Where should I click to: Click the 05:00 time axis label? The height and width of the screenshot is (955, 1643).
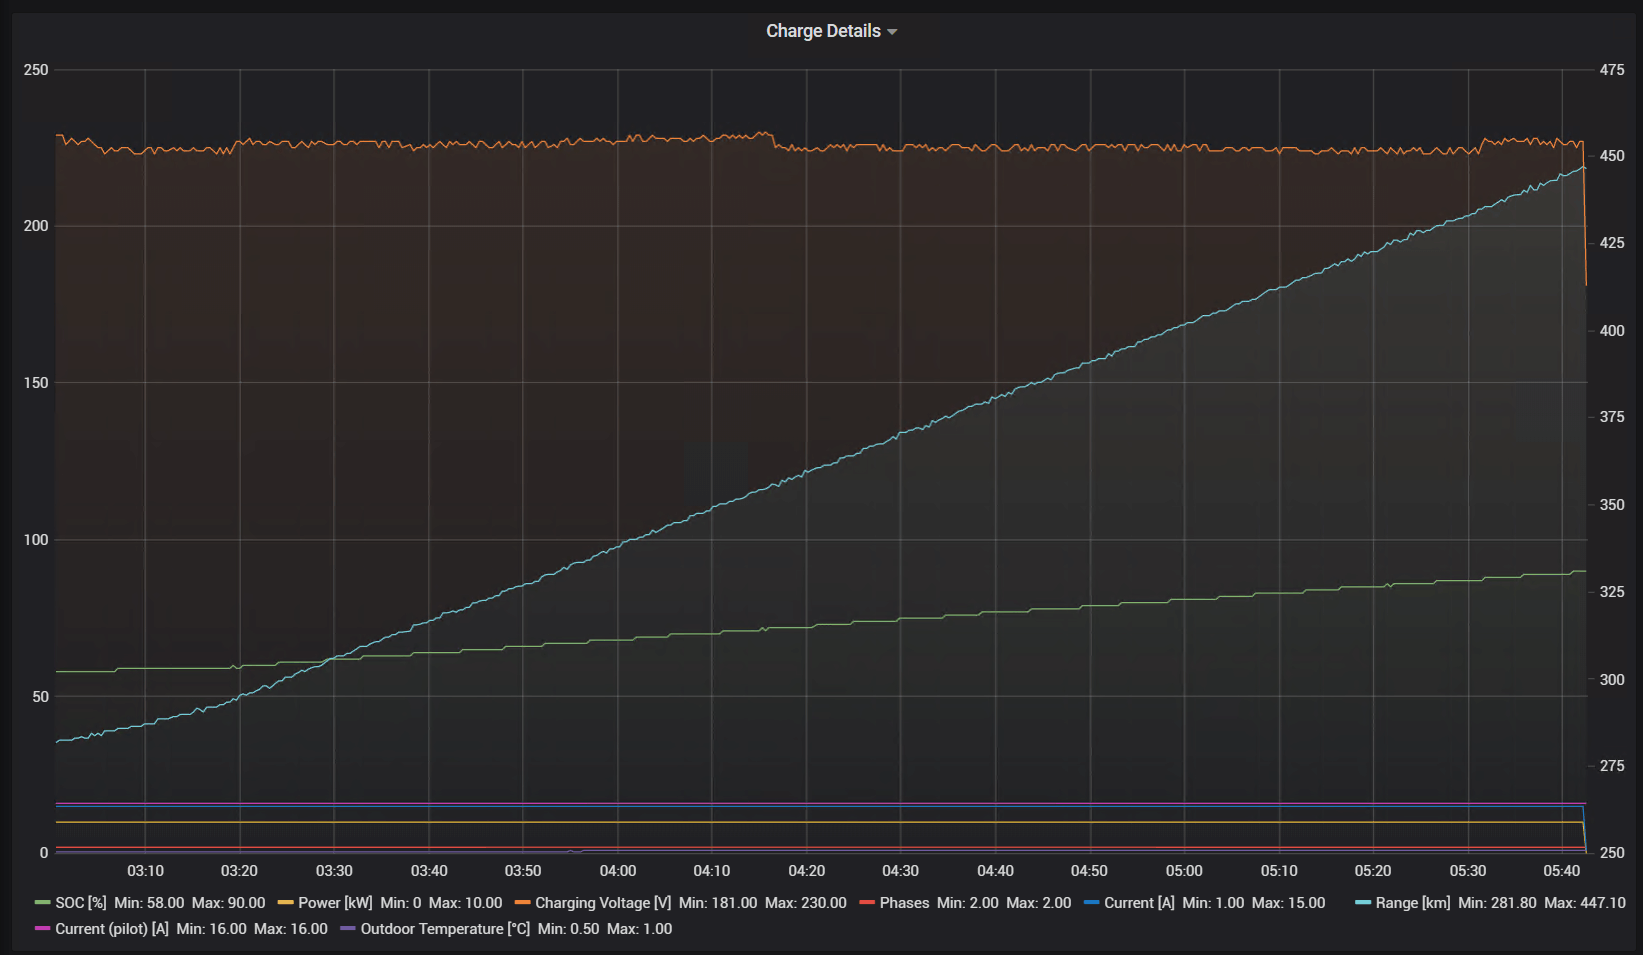coord(1184,871)
